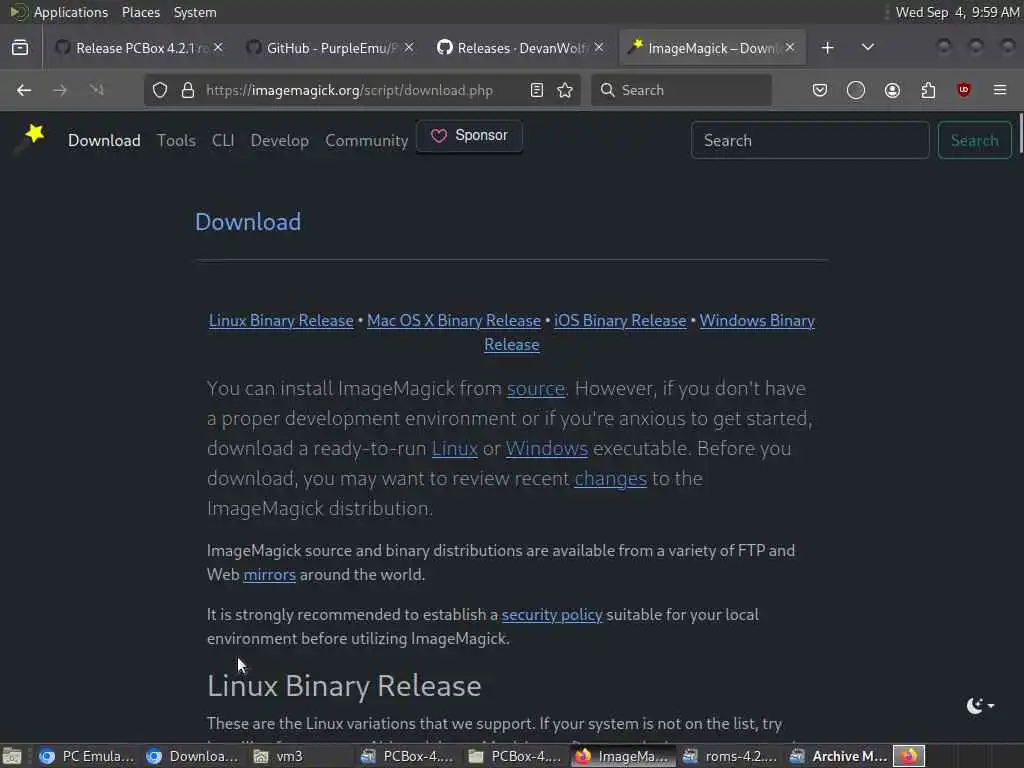Open the source link in paragraph

536,389
